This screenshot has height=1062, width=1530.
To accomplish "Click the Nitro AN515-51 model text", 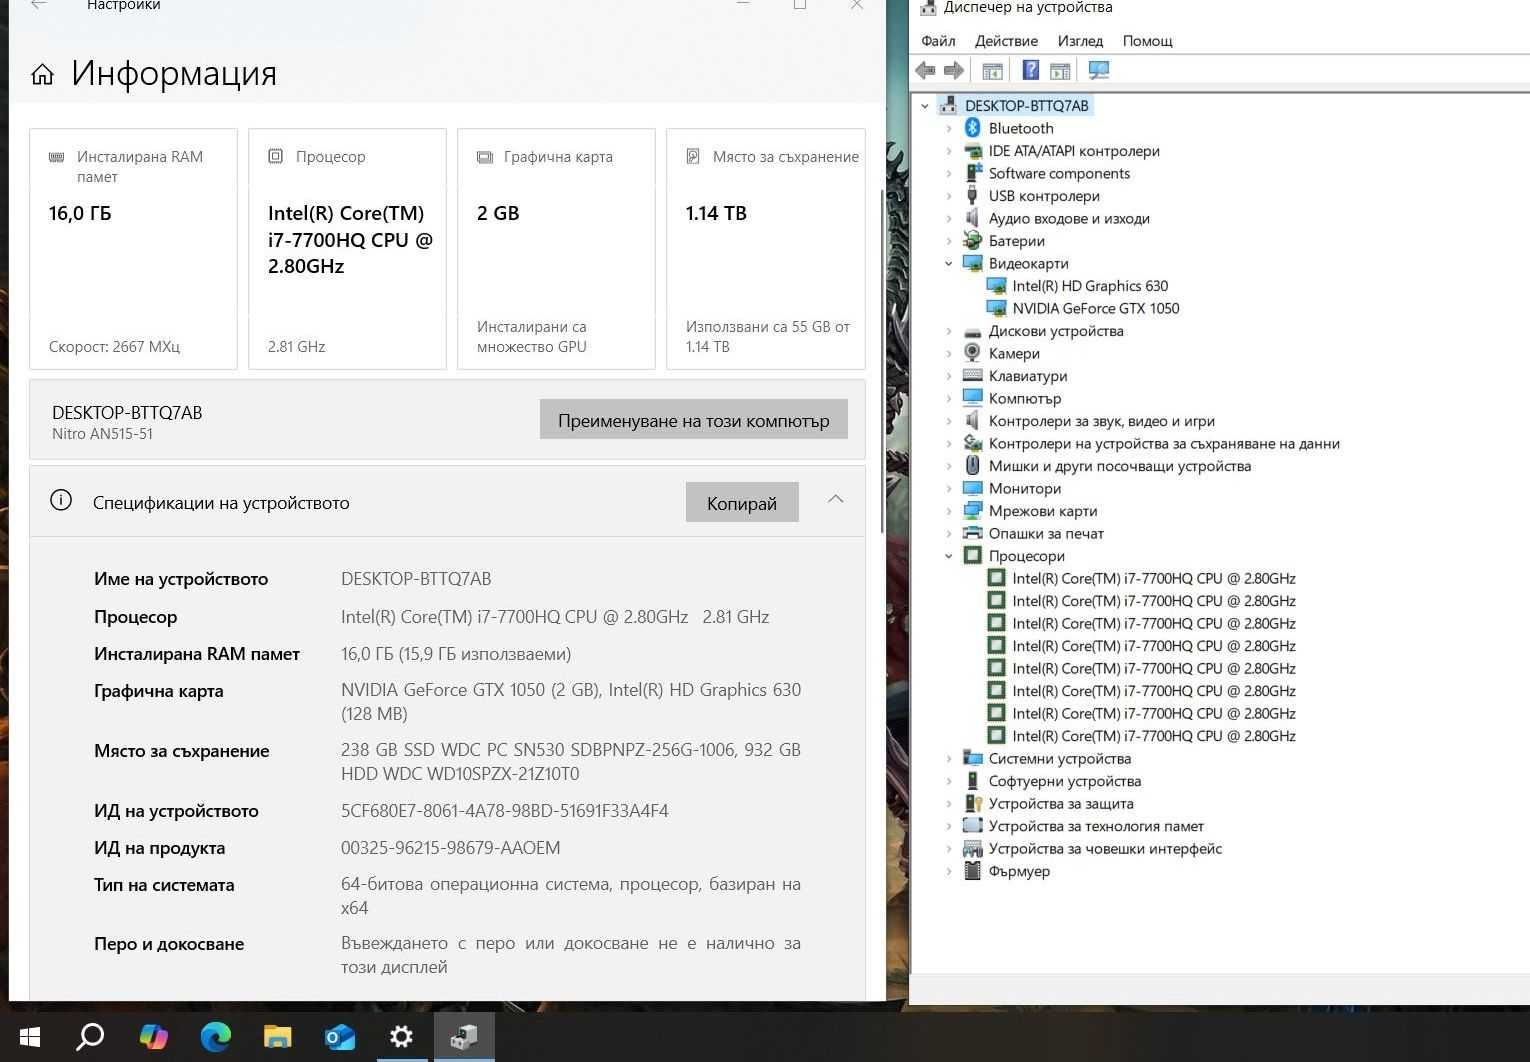I will tap(102, 434).
